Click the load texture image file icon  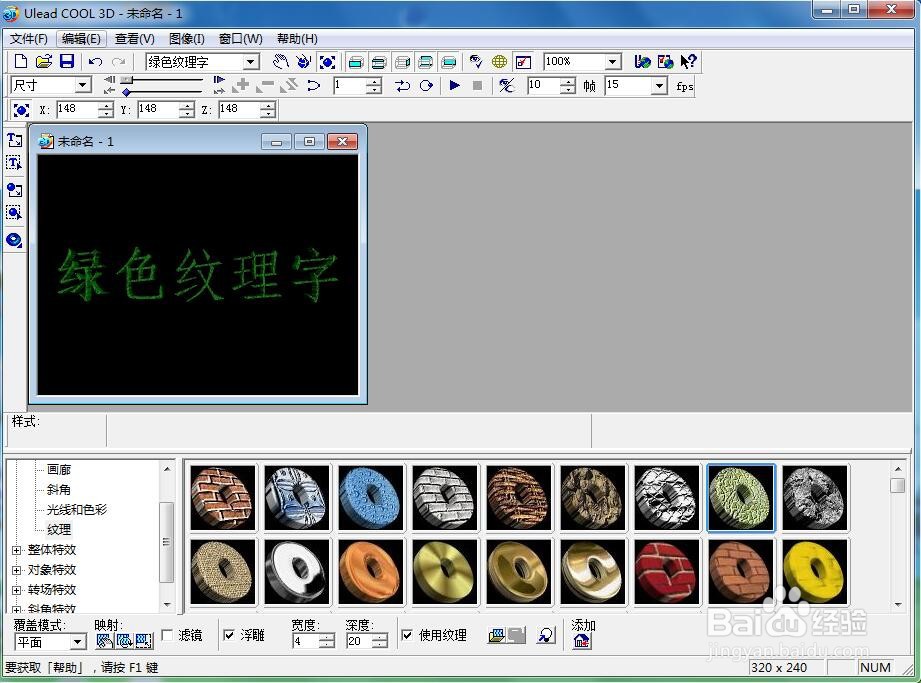(x=496, y=635)
